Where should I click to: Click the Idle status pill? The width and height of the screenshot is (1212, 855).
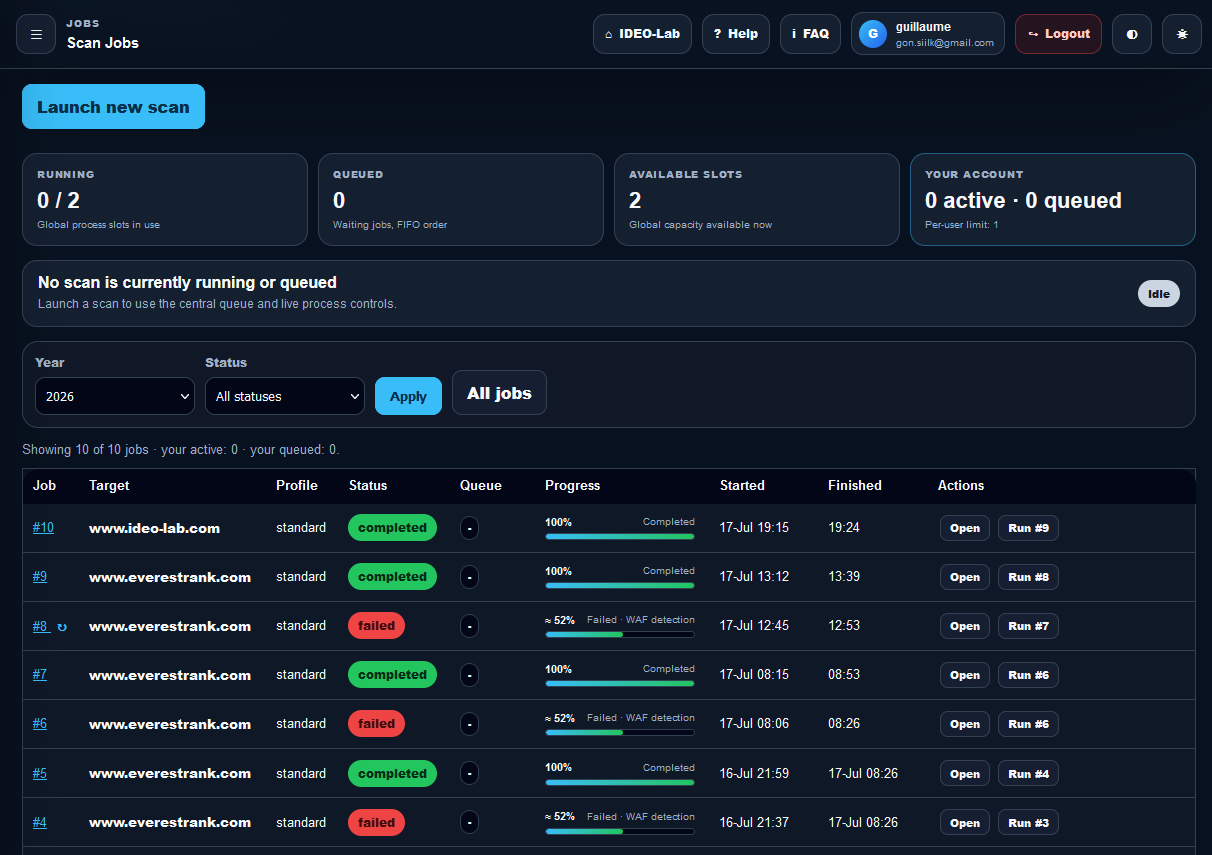point(1159,294)
